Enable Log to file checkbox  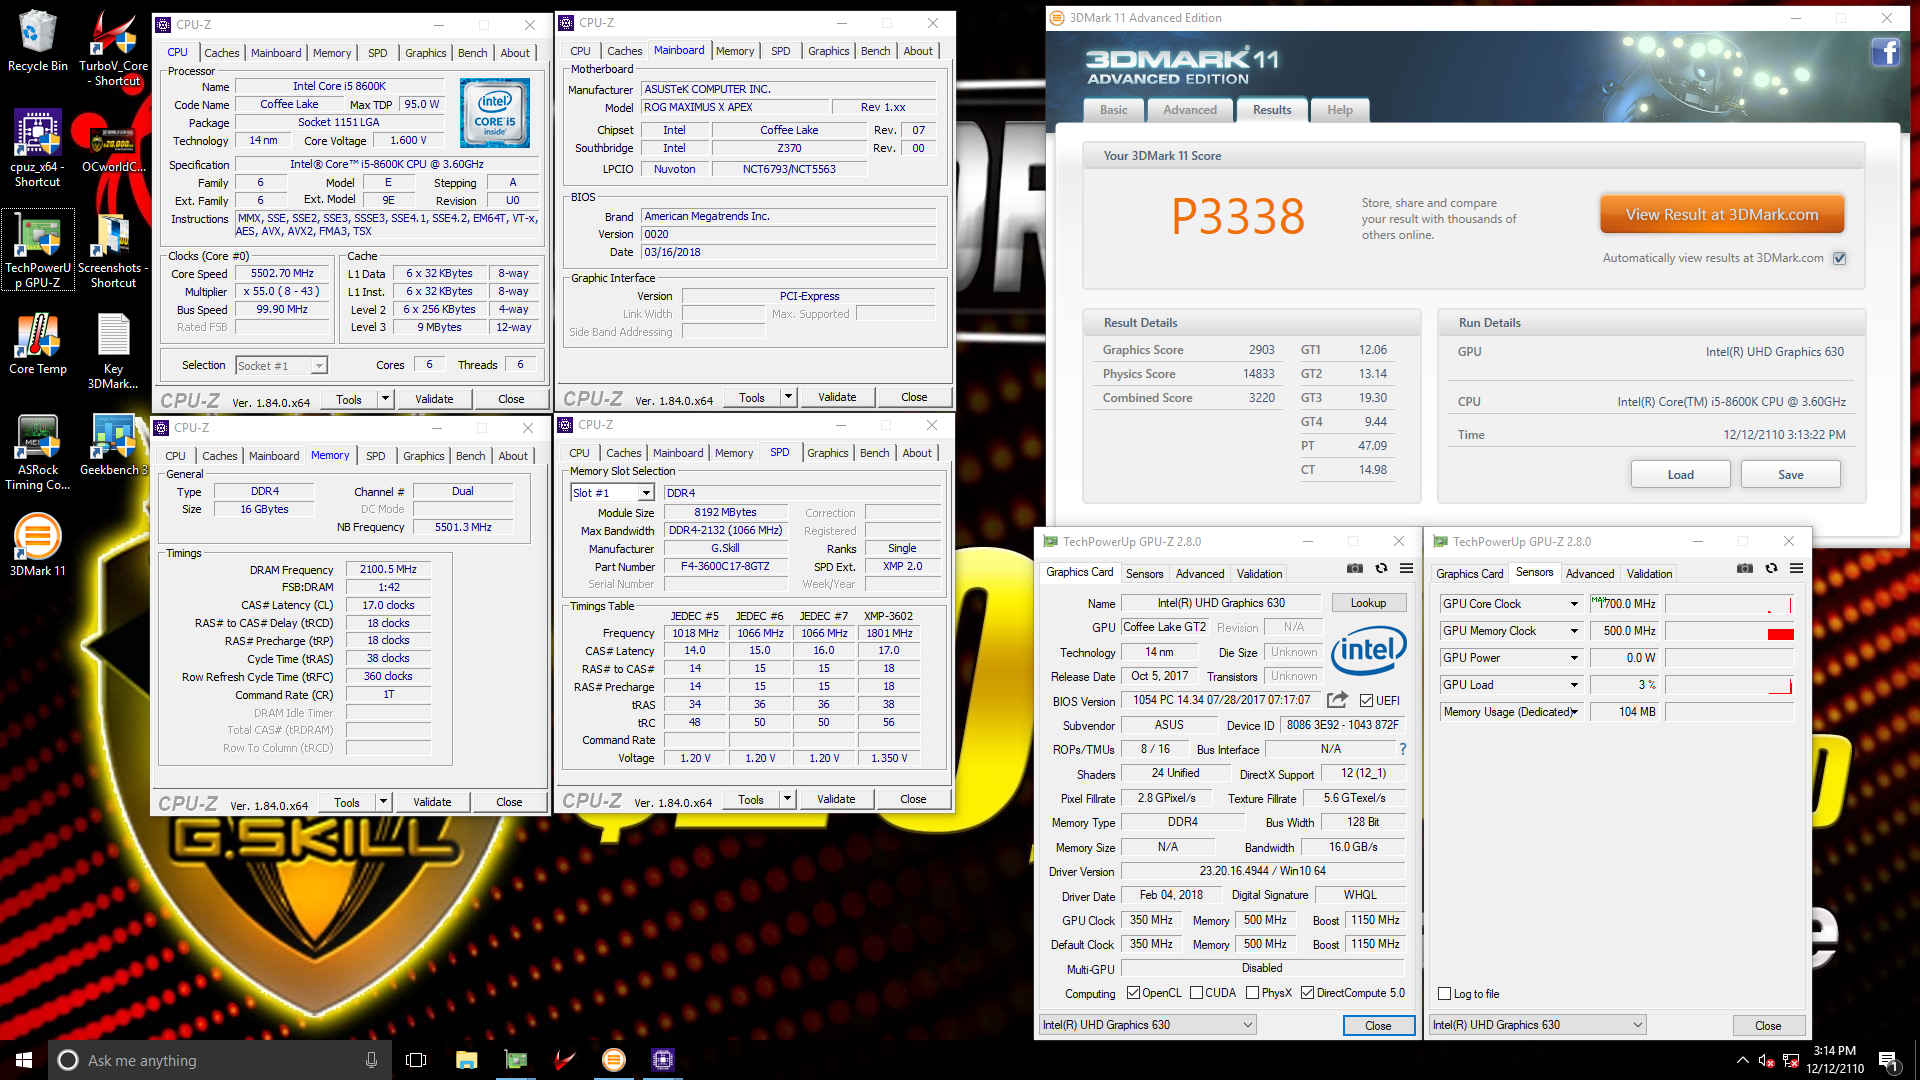(x=1444, y=994)
